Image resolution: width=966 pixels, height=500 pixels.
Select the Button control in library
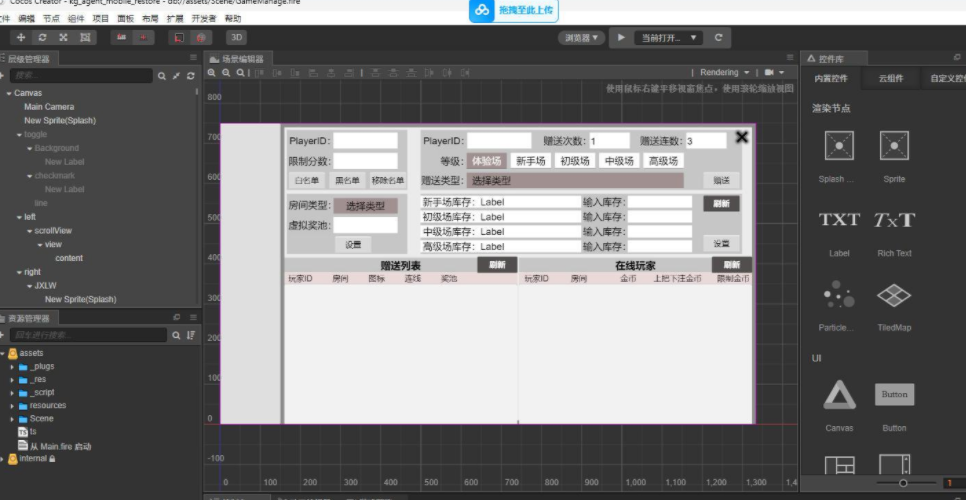pyautogui.click(x=894, y=395)
